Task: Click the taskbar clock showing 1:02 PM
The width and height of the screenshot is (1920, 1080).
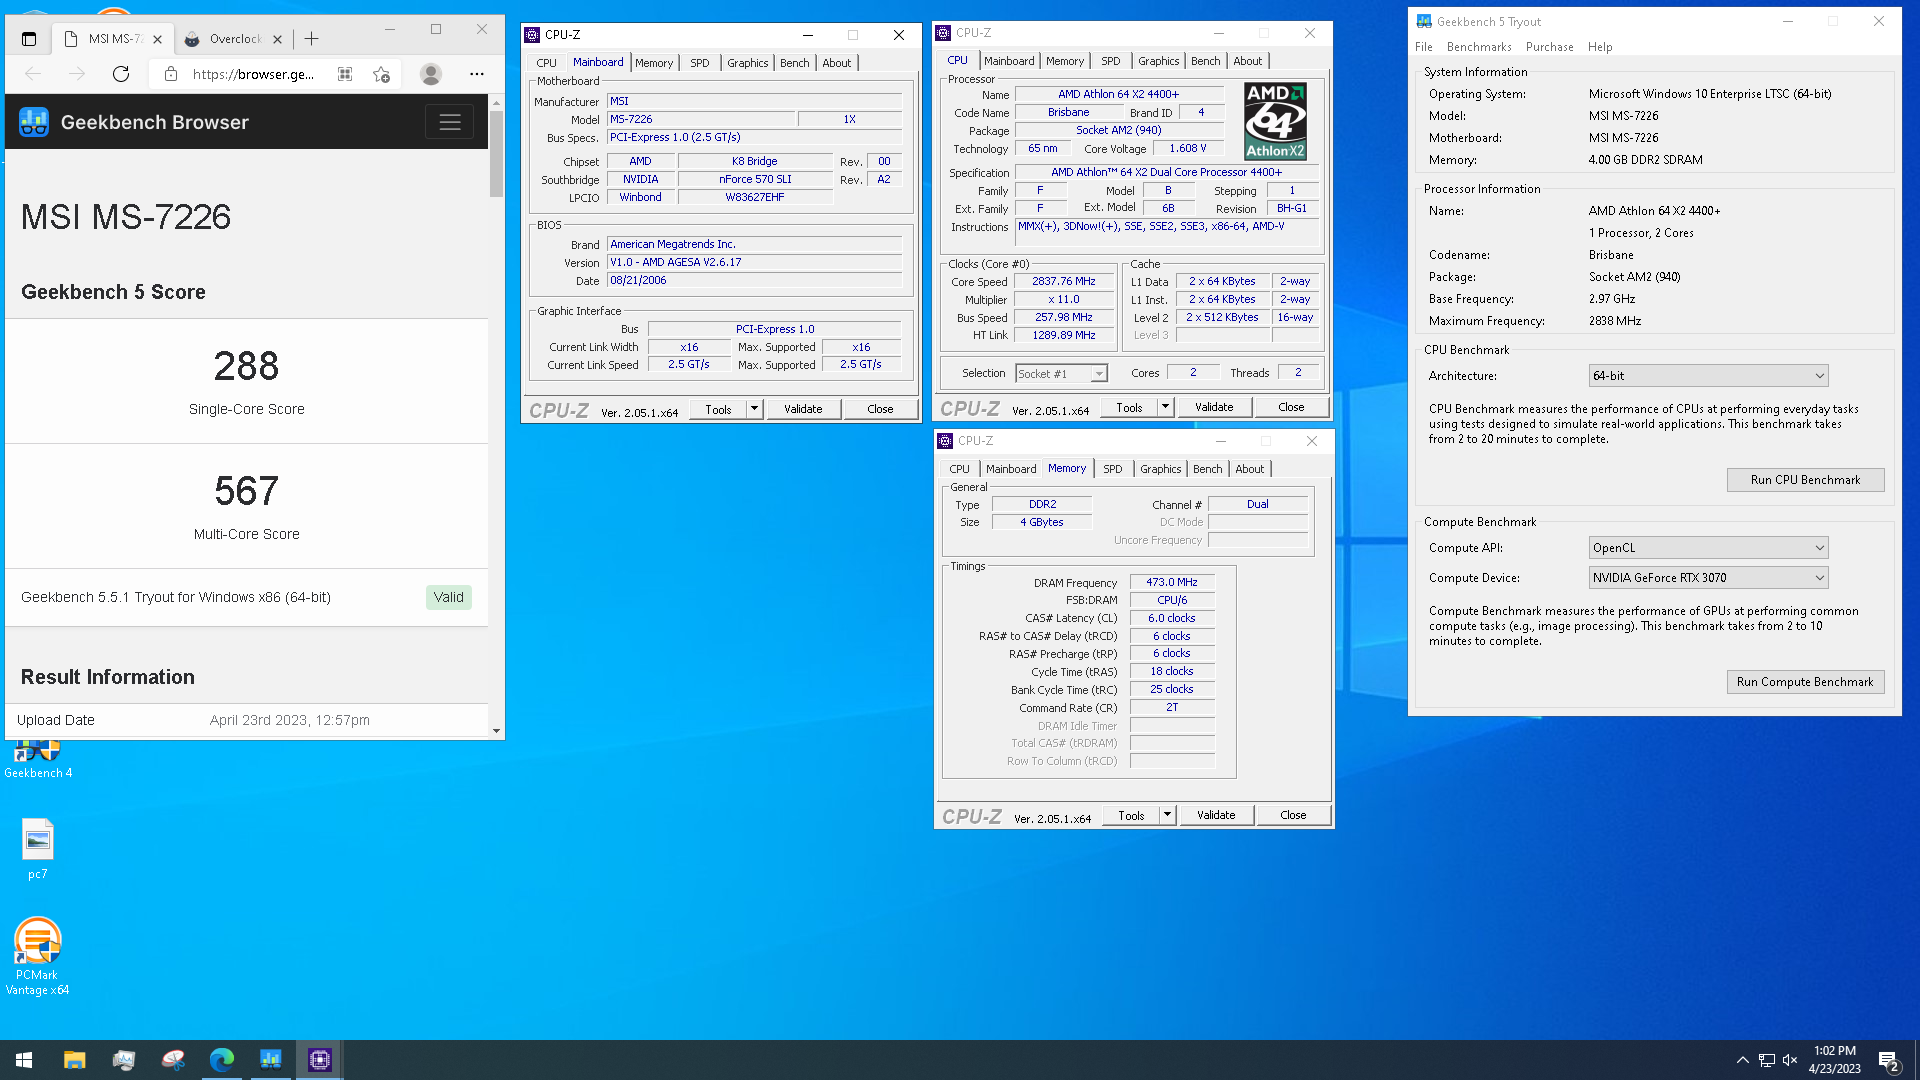Action: tap(1834, 1060)
